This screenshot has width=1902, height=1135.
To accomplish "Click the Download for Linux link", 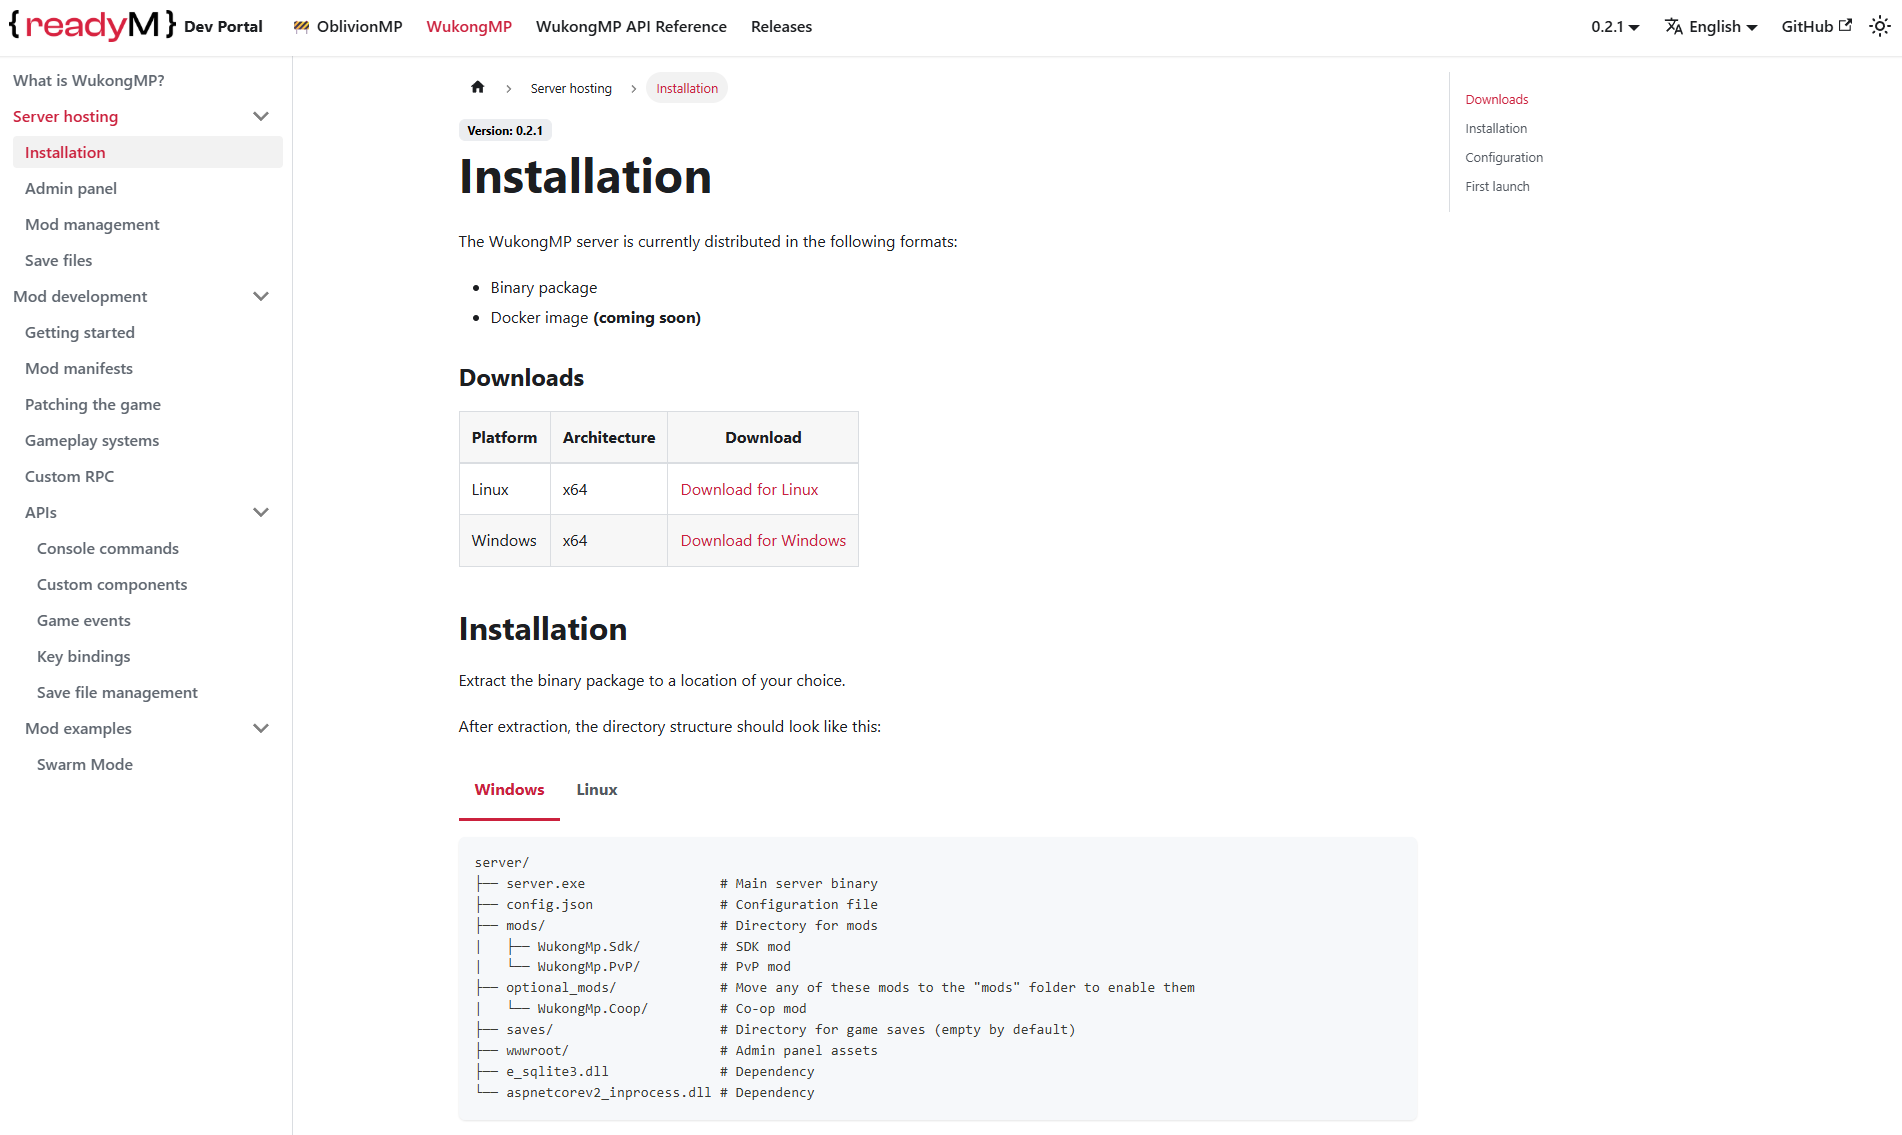I will pyautogui.click(x=749, y=489).
